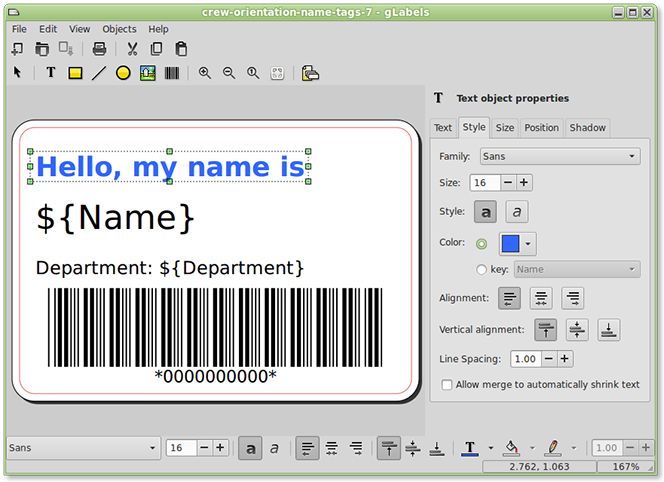The width and height of the screenshot is (664, 482).
Task: Select the fixed Color radio button
Action: click(x=481, y=244)
